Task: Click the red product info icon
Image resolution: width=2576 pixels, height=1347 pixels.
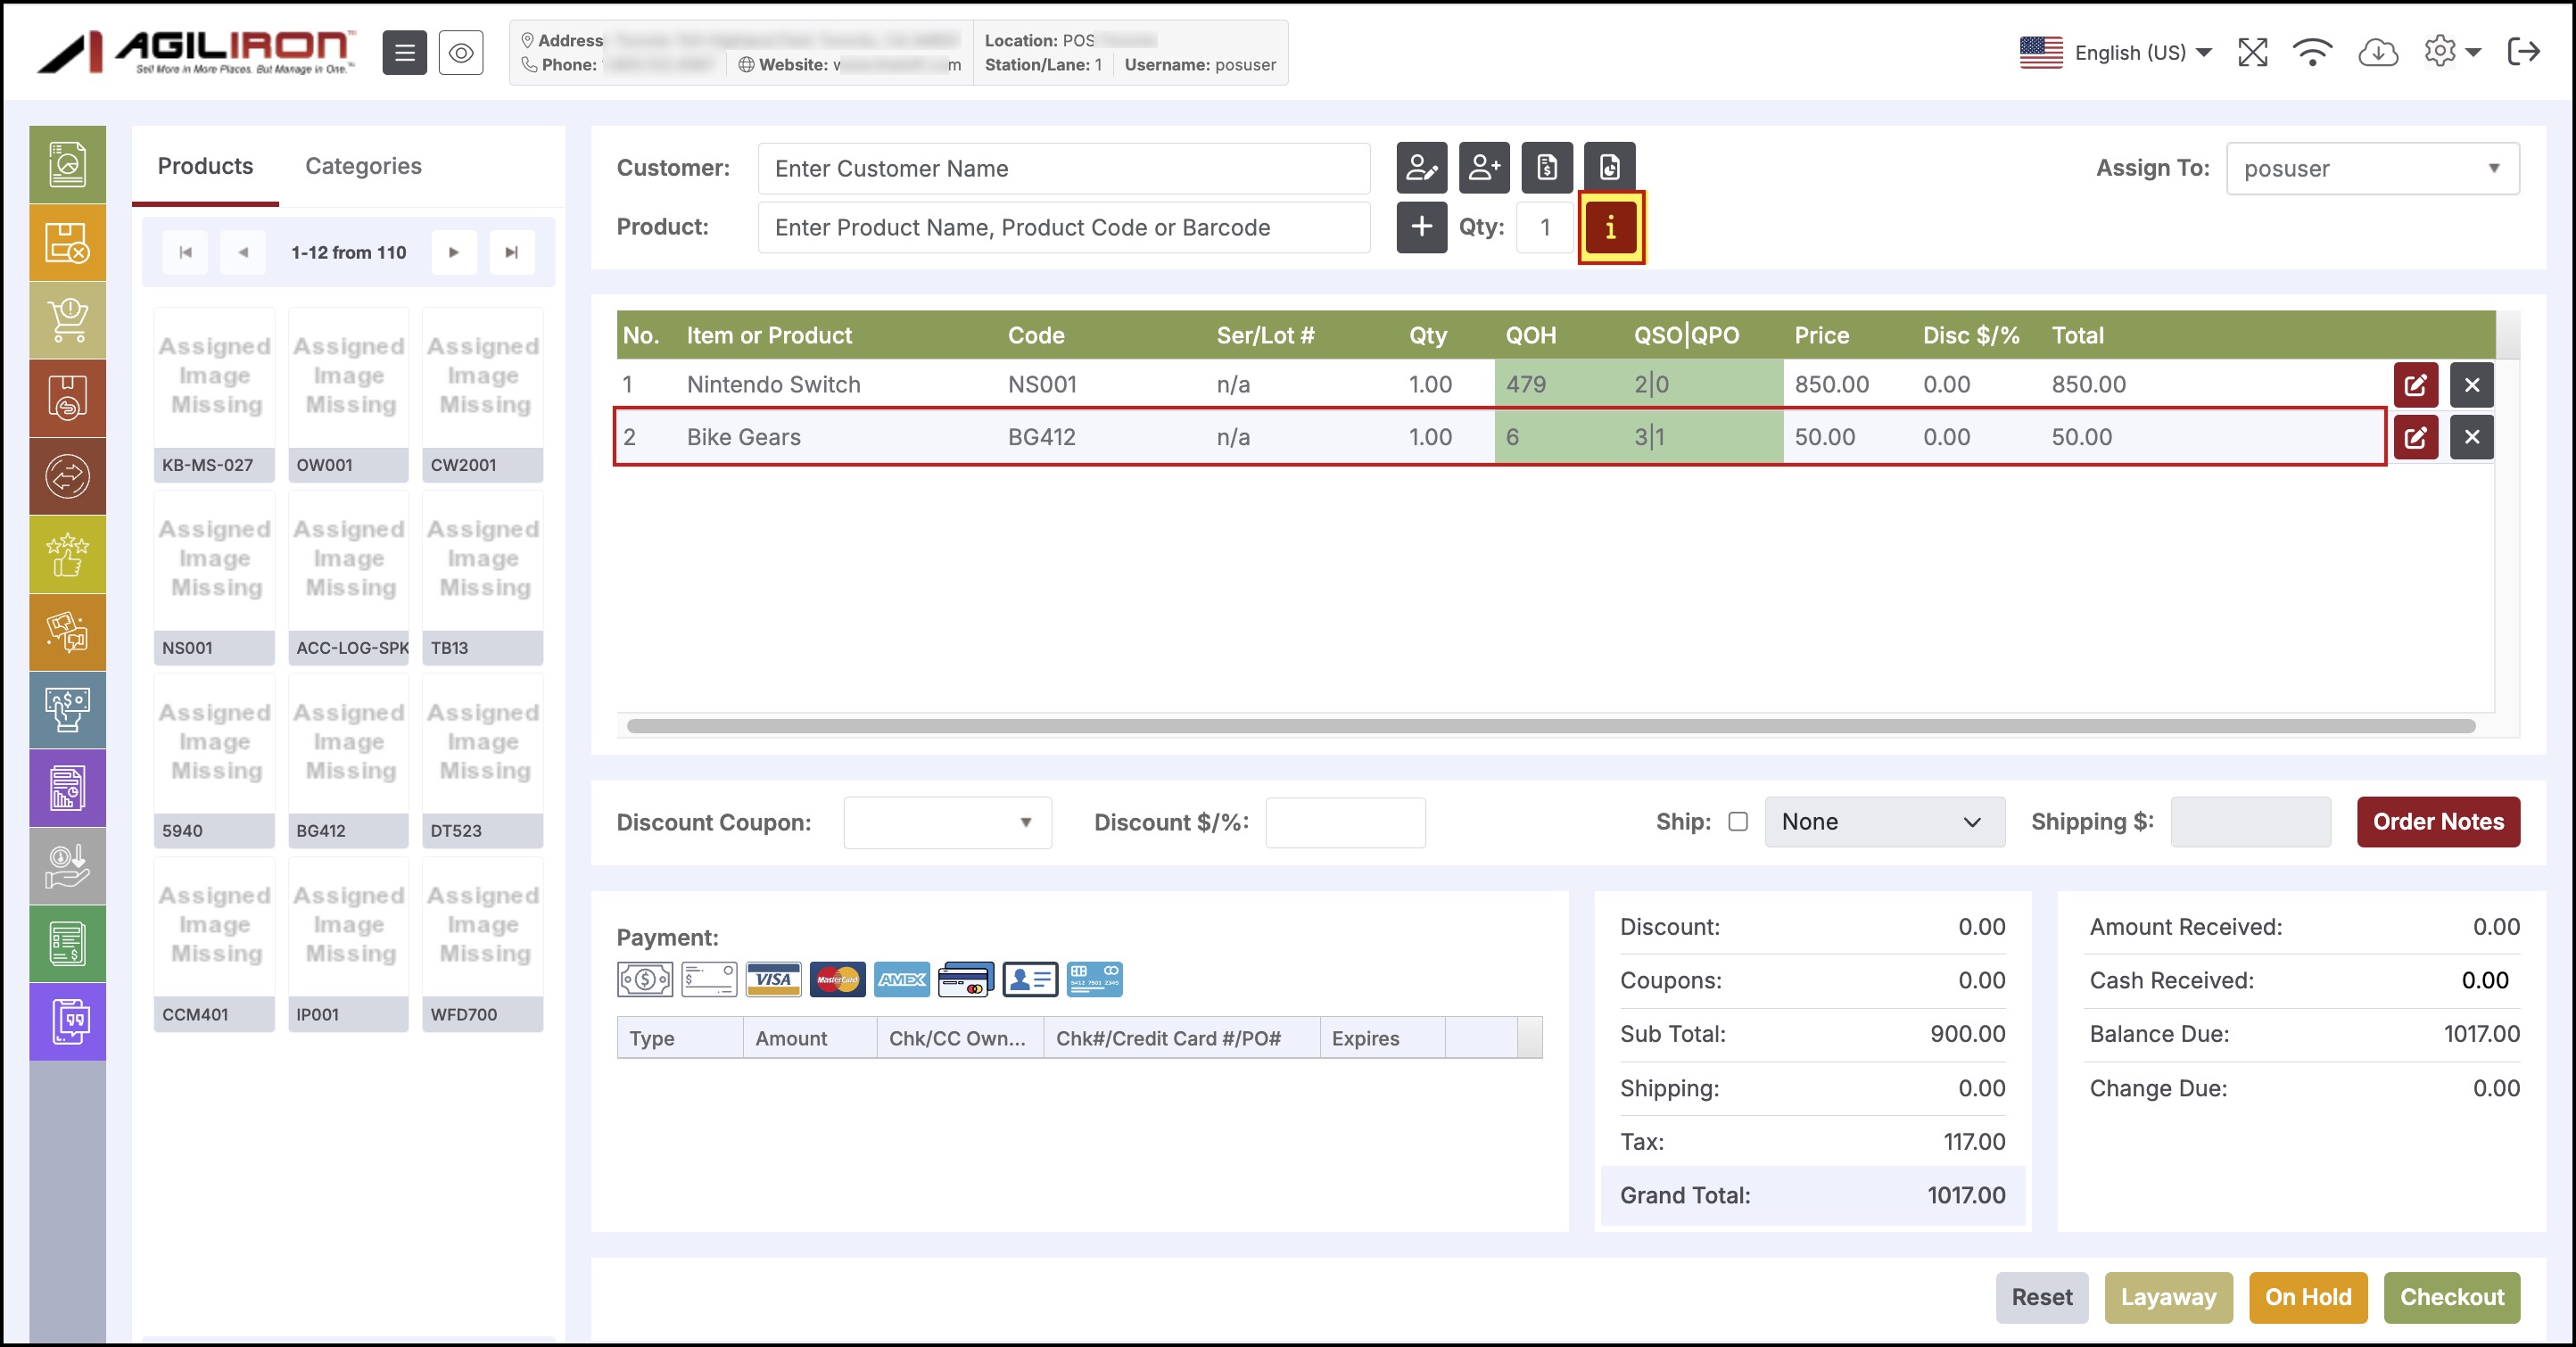Action: click(x=1610, y=228)
